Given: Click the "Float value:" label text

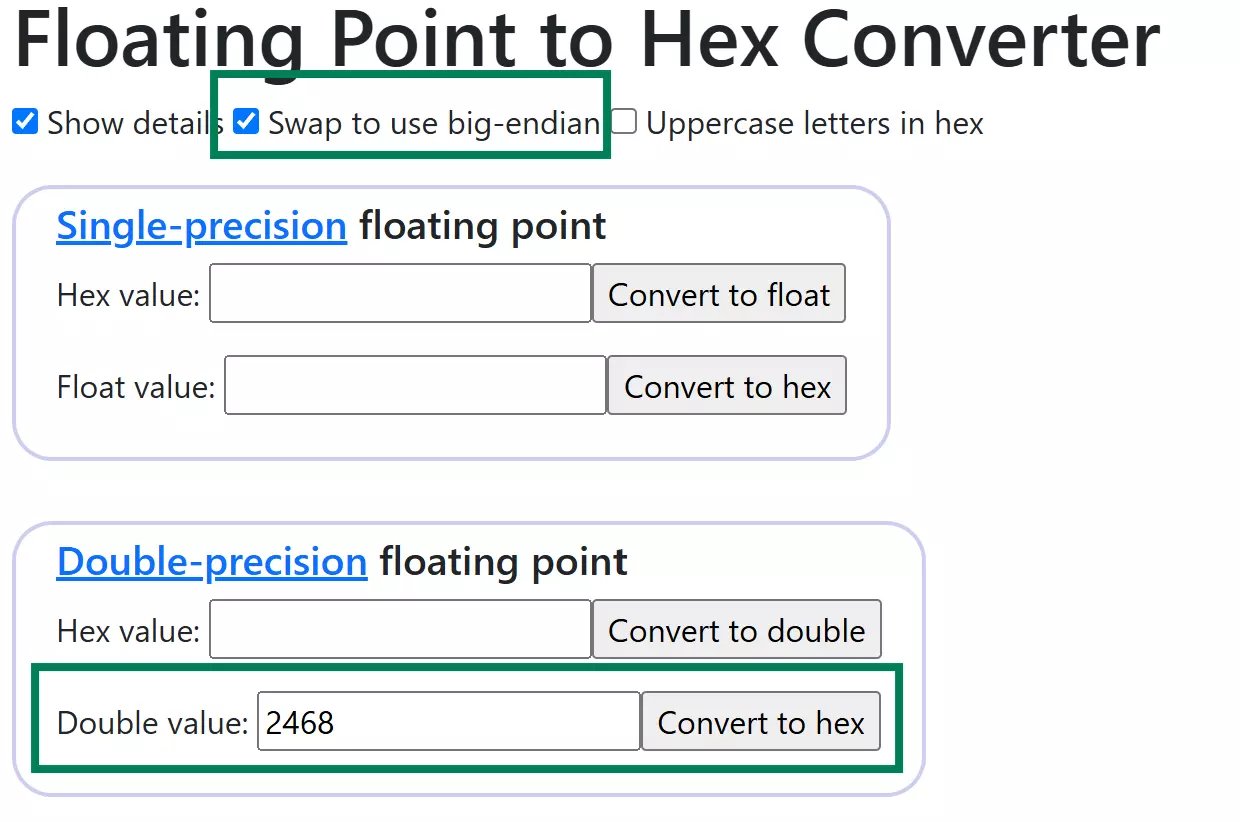Looking at the screenshot, I should [136, 386].
